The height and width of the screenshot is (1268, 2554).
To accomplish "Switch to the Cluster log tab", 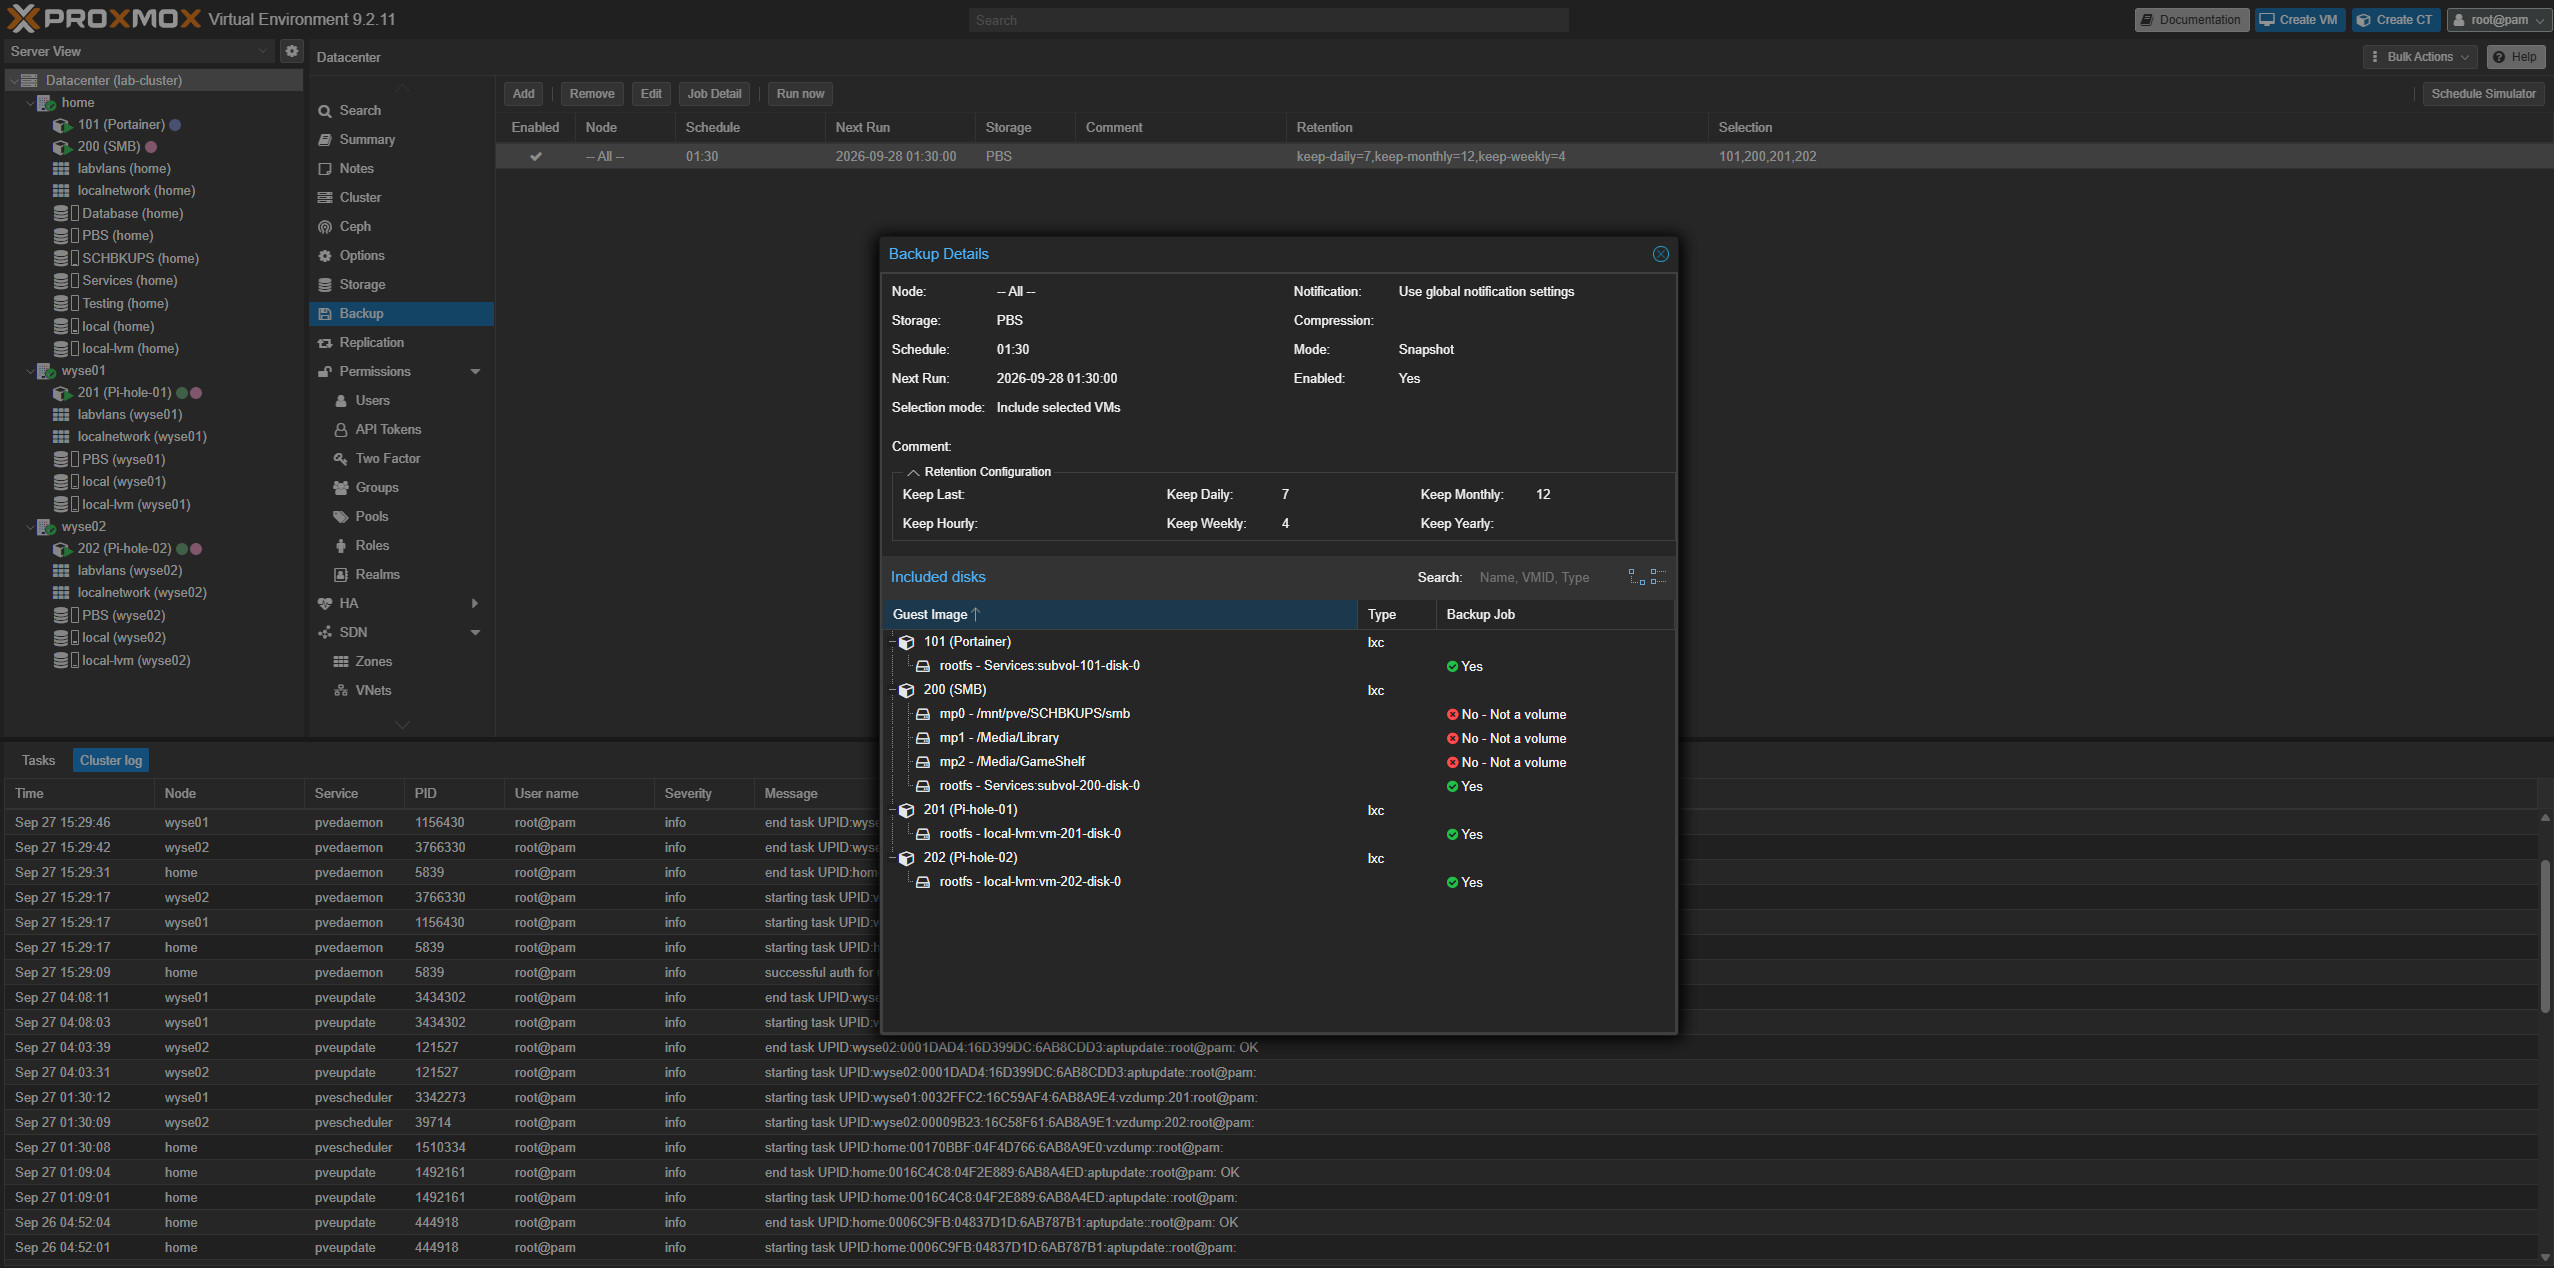I will click(x=111, y=760).
